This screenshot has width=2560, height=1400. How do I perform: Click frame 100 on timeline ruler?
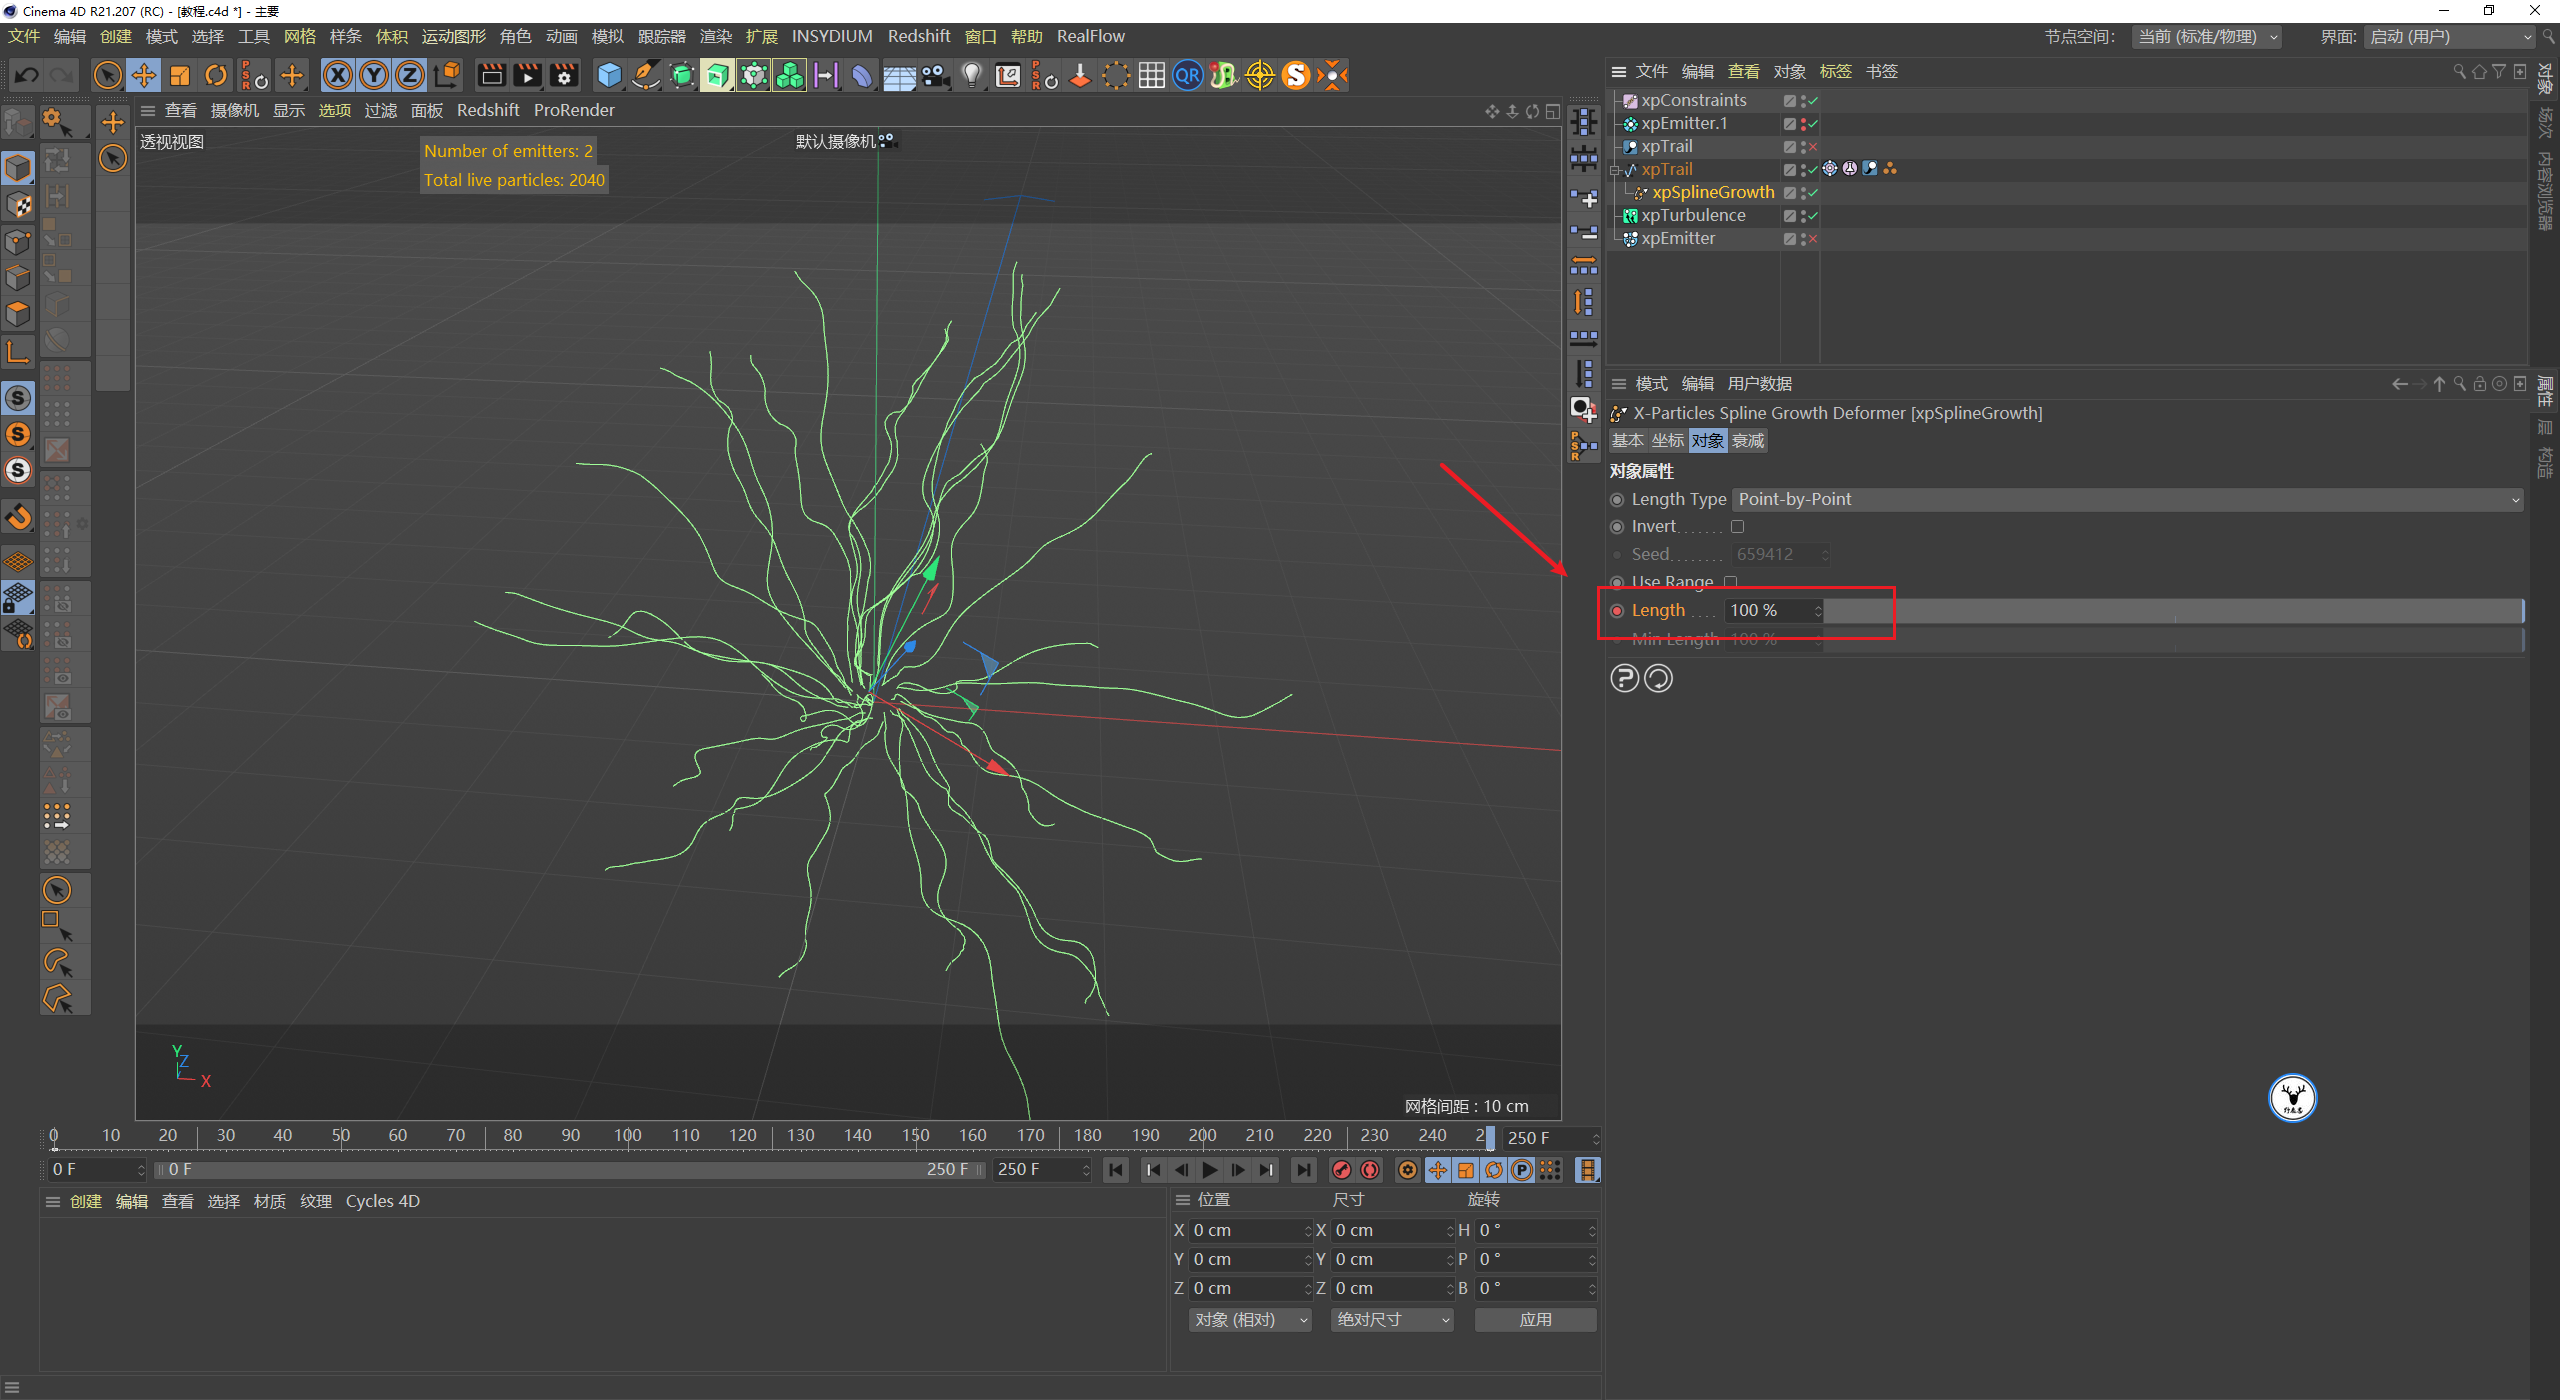[628, 1135]
